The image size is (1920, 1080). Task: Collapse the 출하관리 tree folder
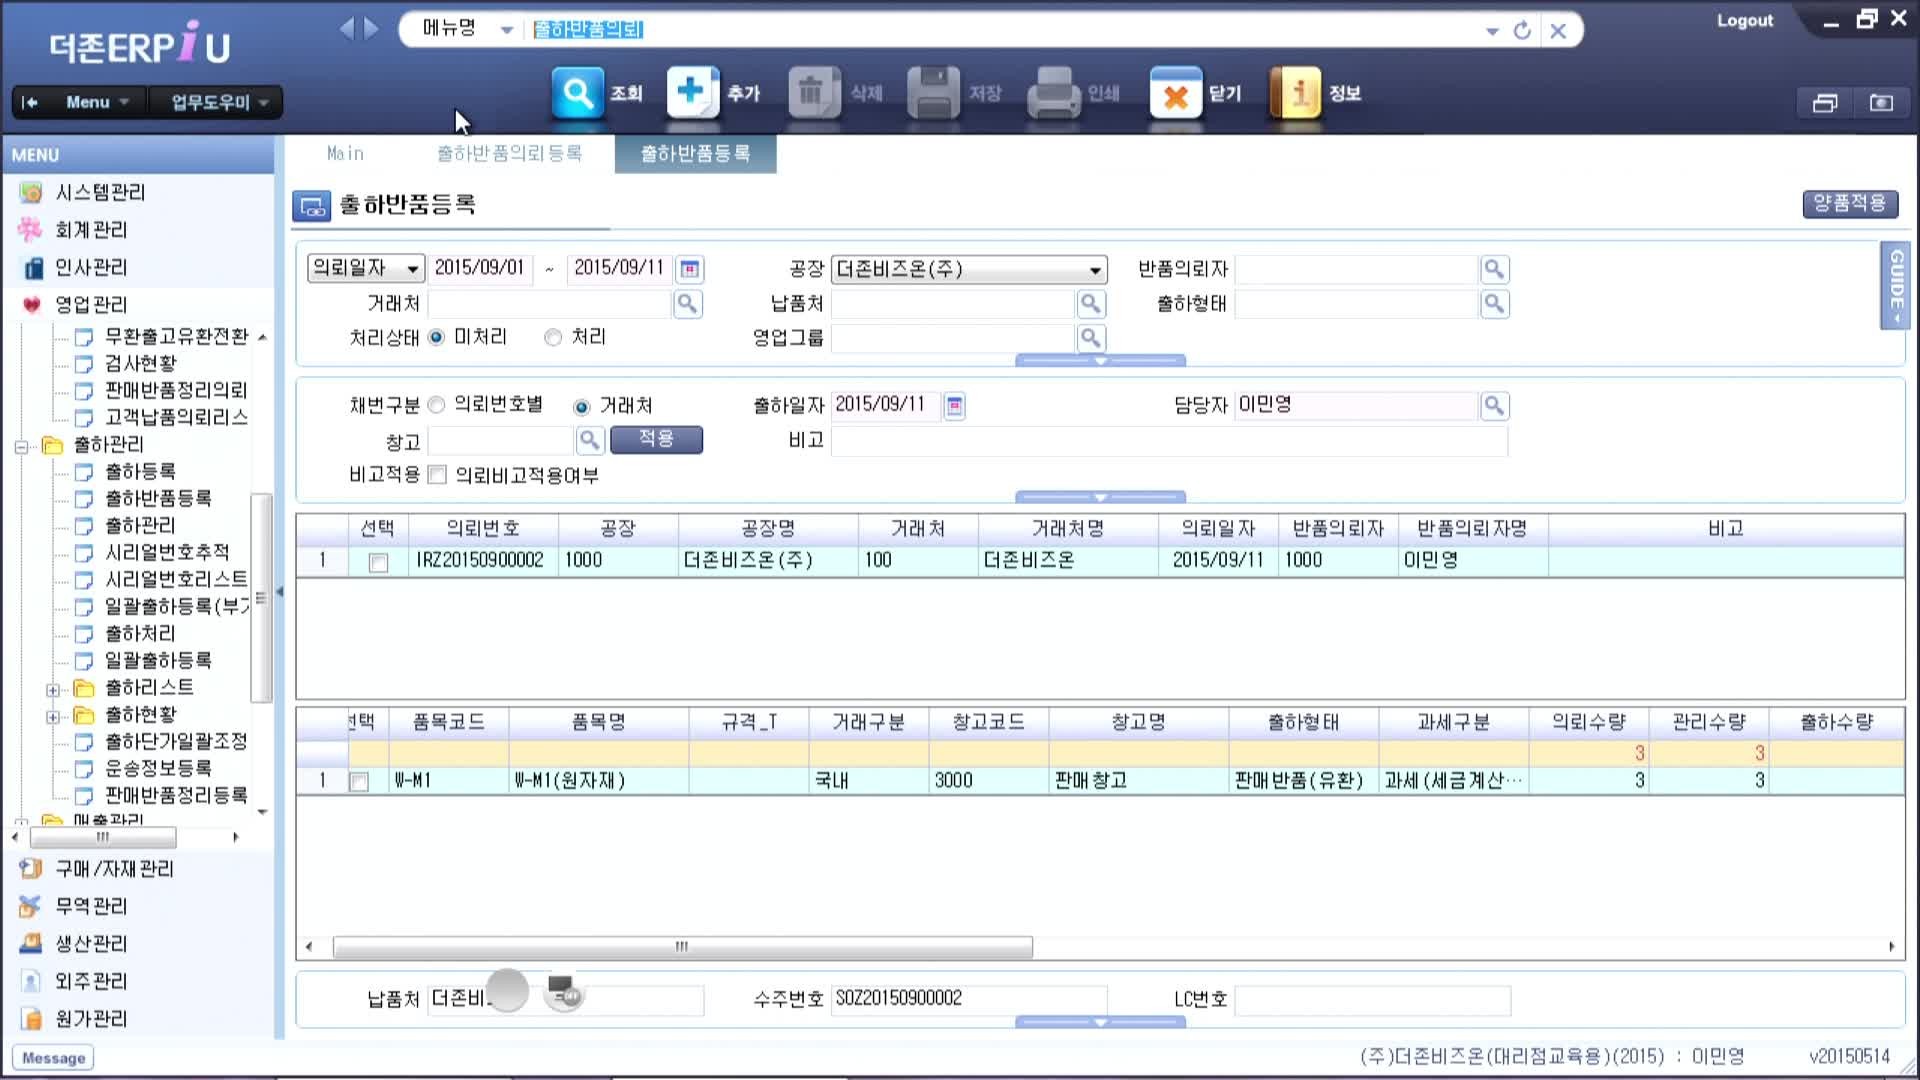coord(21,447)
